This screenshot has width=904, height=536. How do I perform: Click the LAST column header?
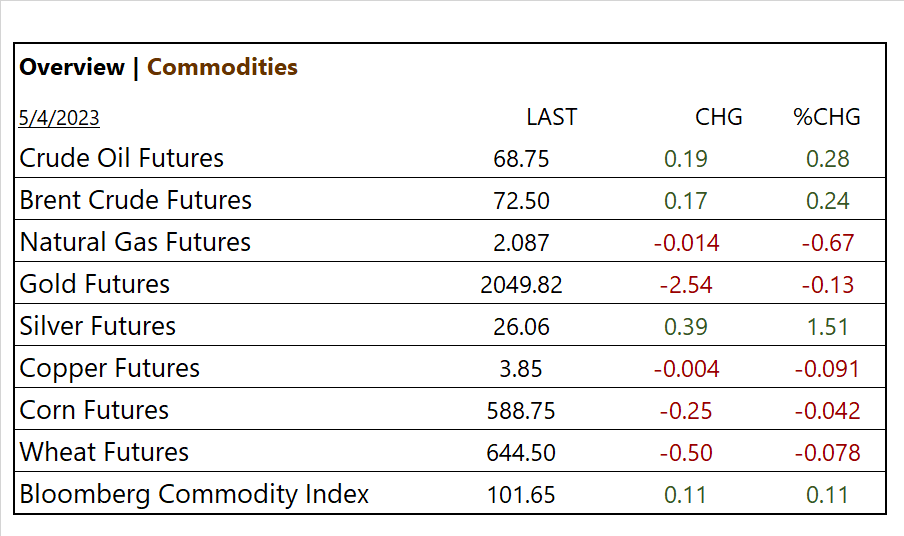(551, 117)
